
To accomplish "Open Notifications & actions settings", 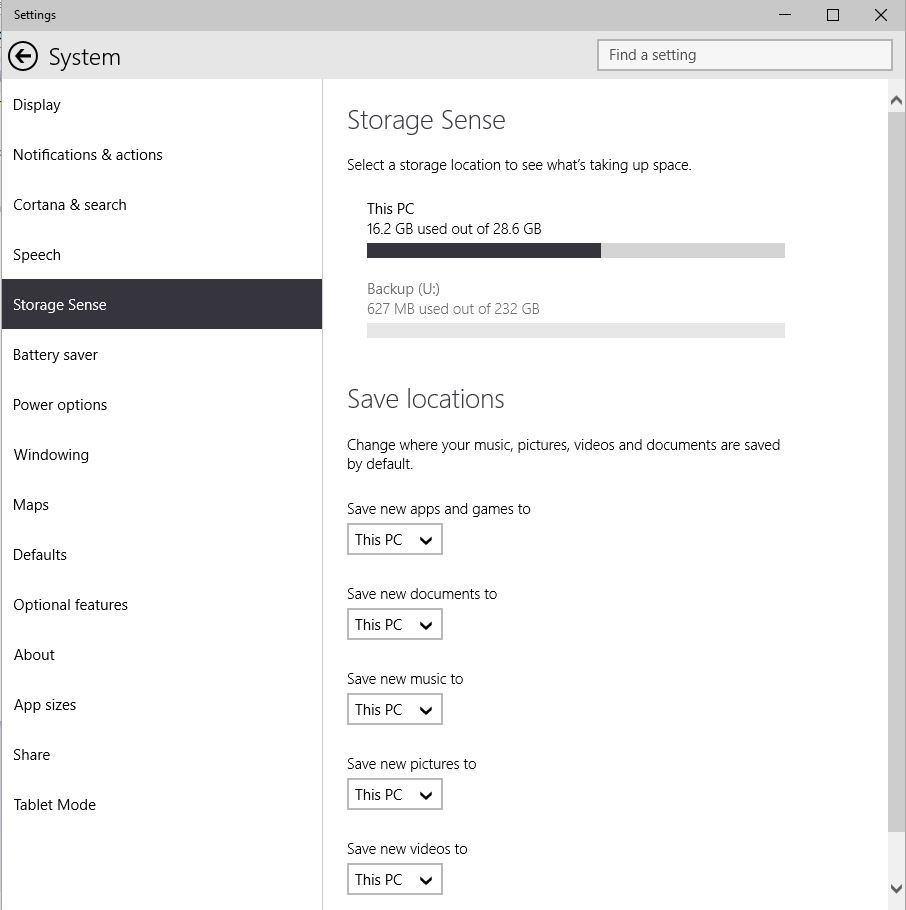I will point(88,154).
